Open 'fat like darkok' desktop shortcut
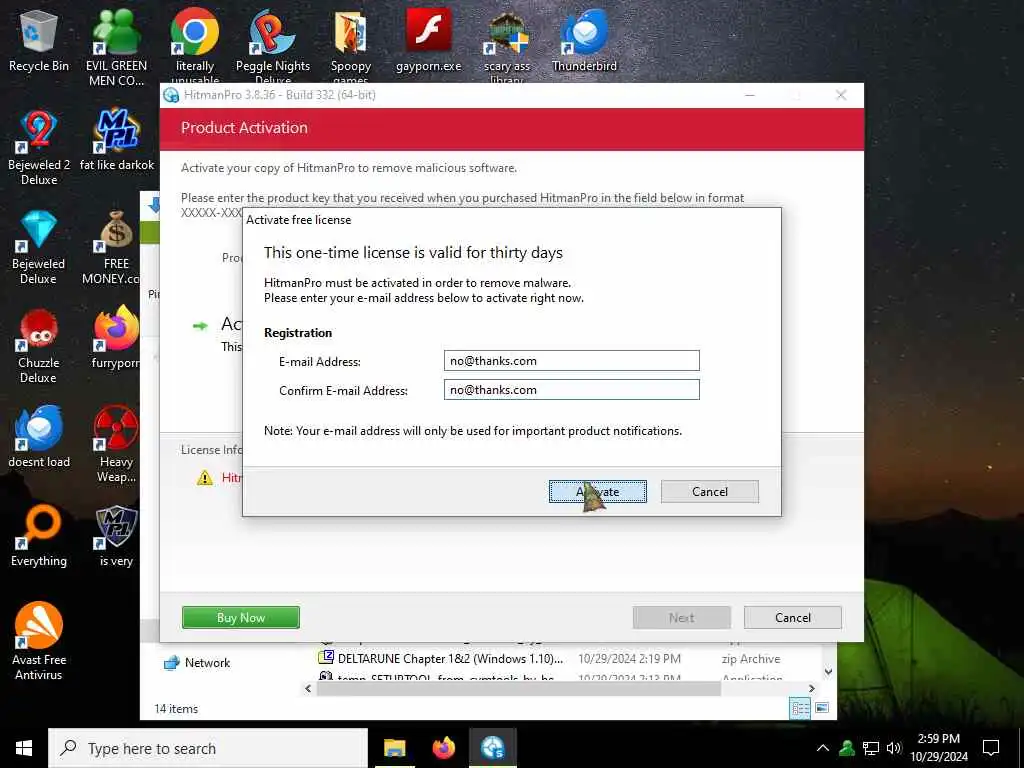The height and width of the screenshot is (768, 1024). 116,140
